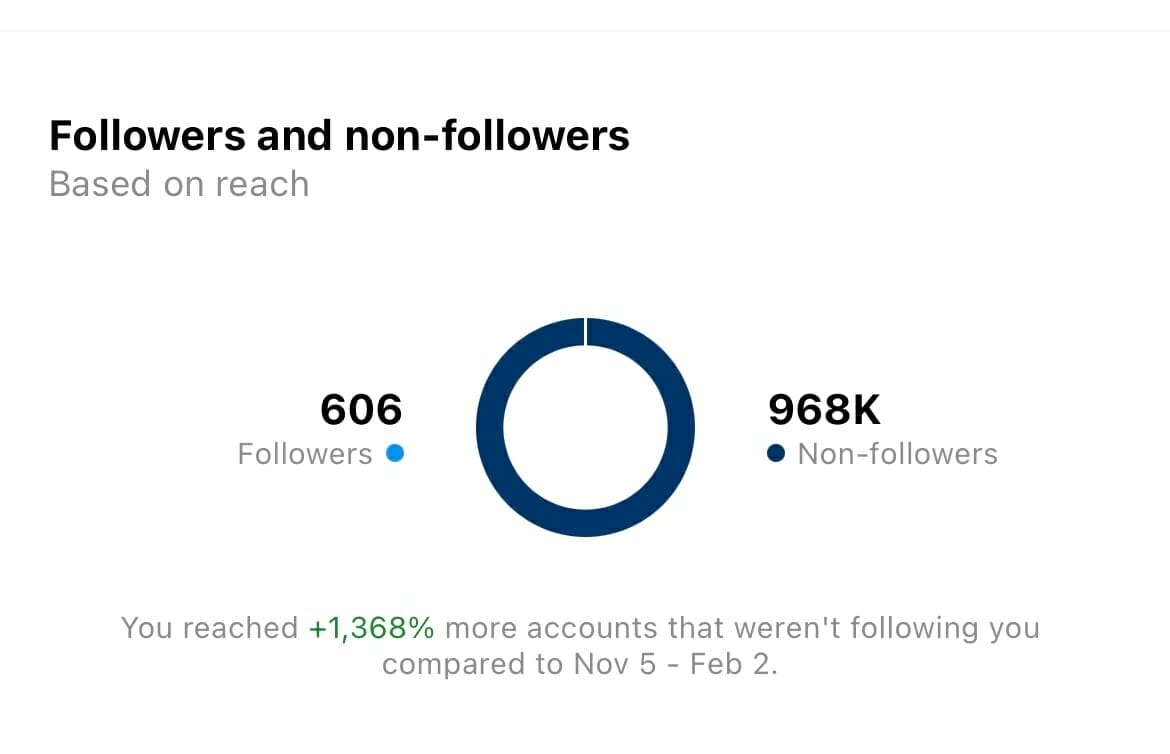The height and width of the screenshot is (754, 1170).
Task: Tap the green +1,368% percentage text
Action: click(372, 628)
